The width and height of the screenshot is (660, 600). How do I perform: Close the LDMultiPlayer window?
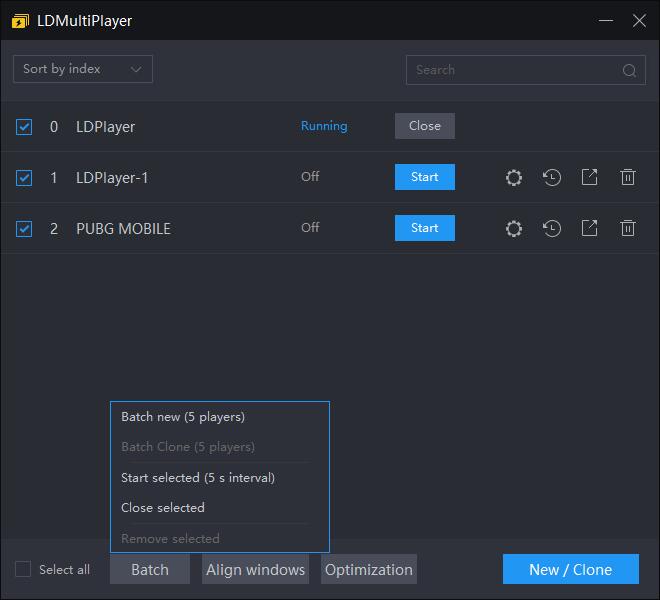coord(639,20)
